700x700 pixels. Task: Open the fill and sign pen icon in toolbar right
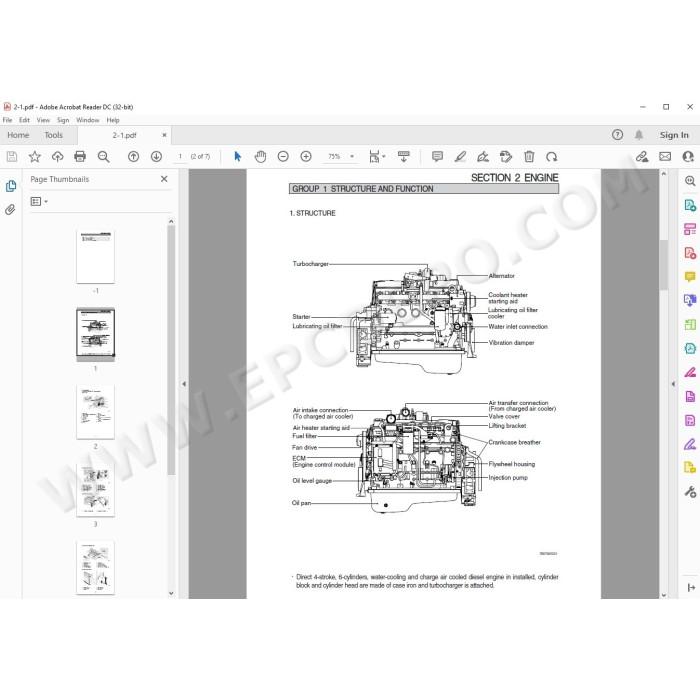tap(642, 157)
